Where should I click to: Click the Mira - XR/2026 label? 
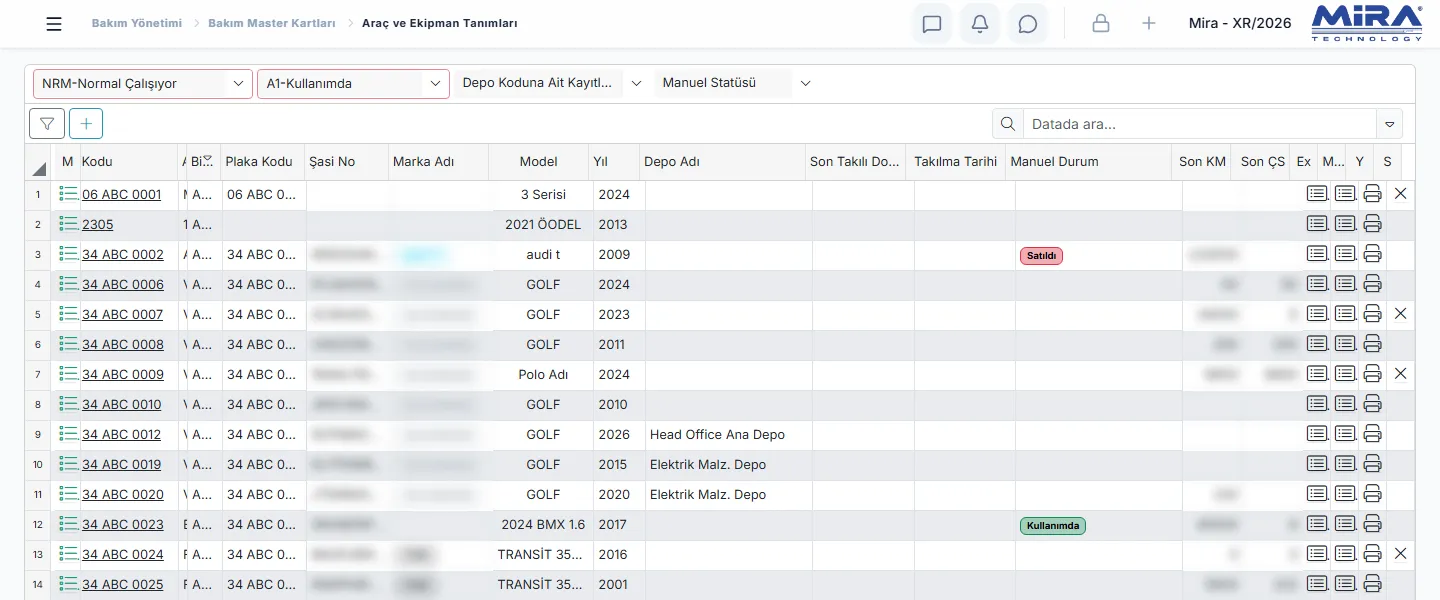point(1240,23)
